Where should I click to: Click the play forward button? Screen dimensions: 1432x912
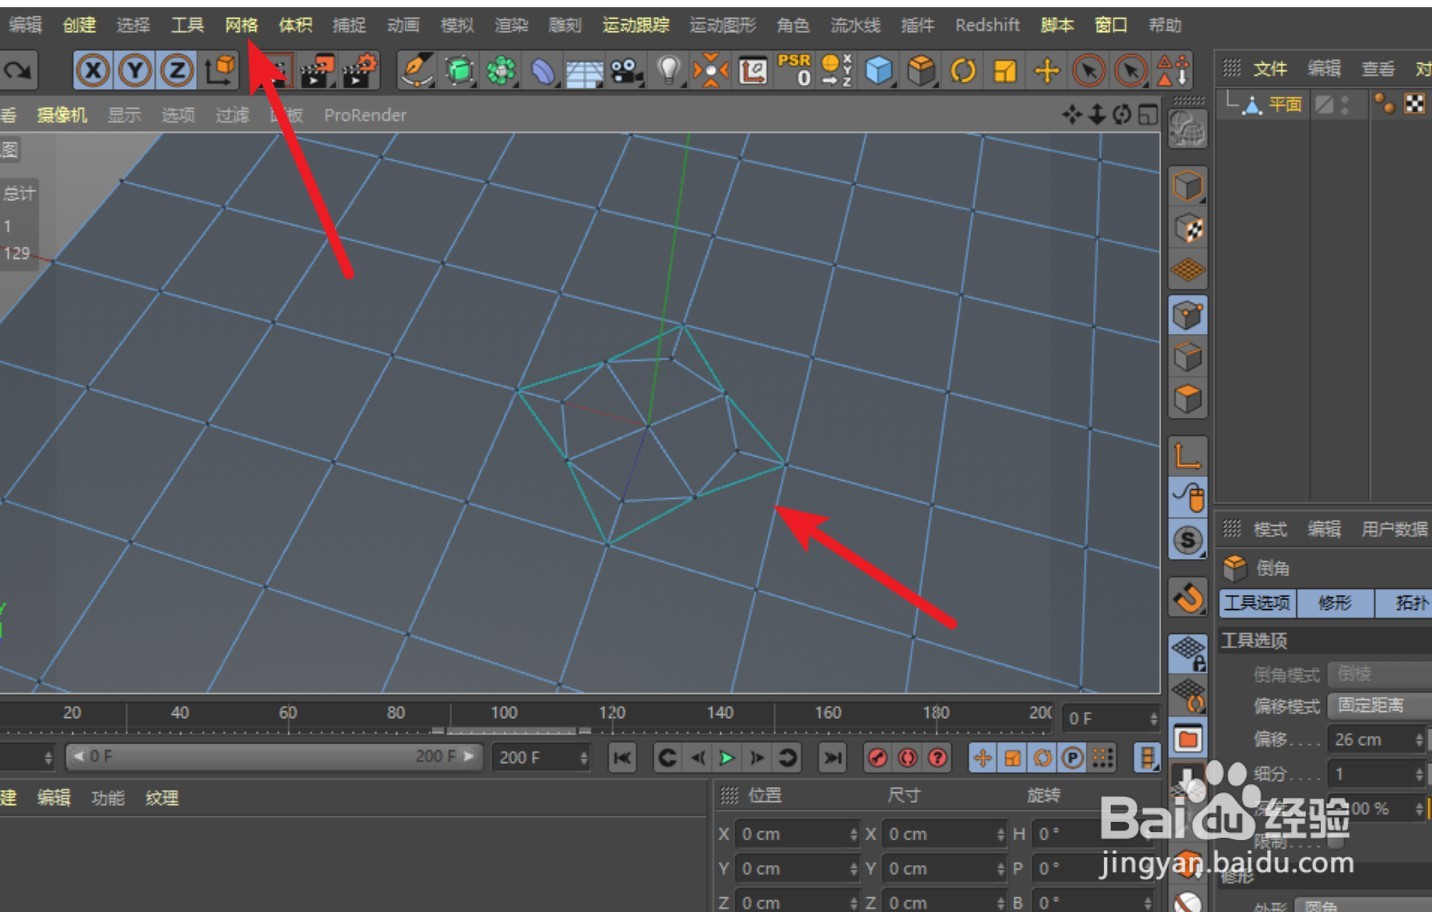coord(727,758)
